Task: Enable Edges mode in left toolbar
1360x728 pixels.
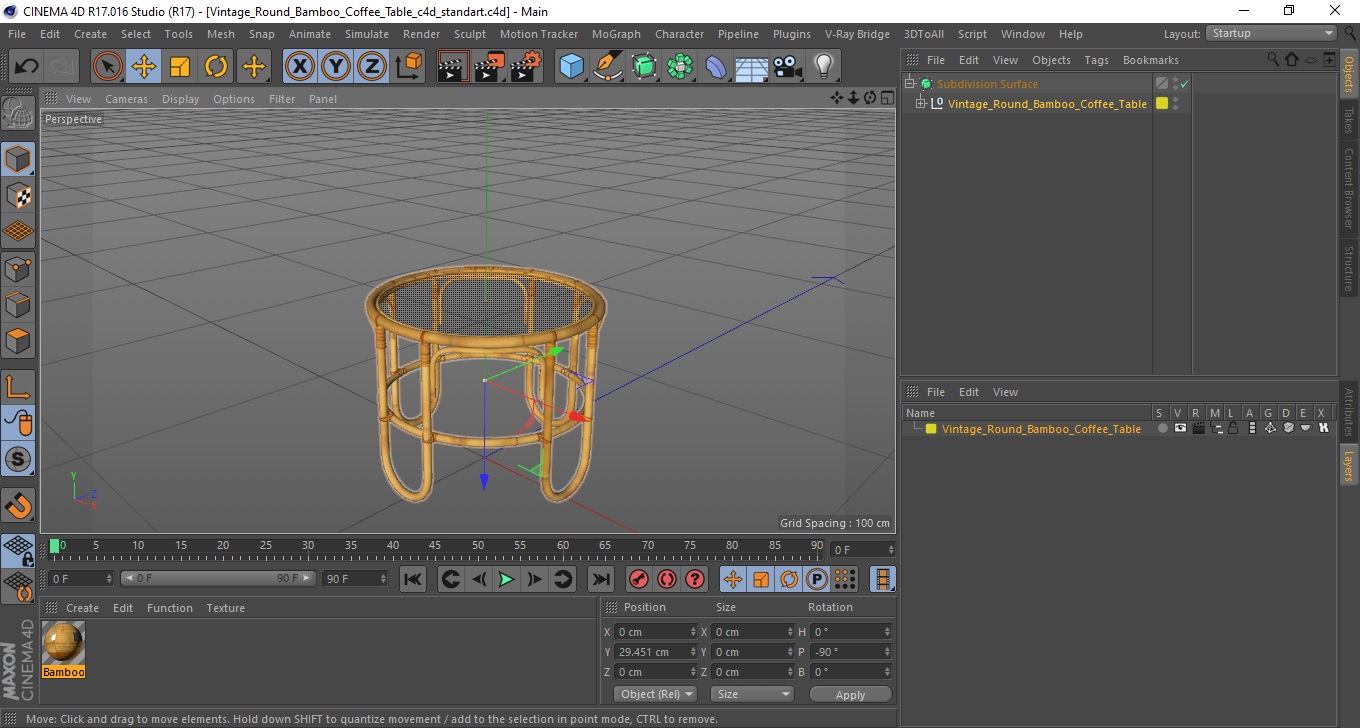Action: tap(18, 304)
